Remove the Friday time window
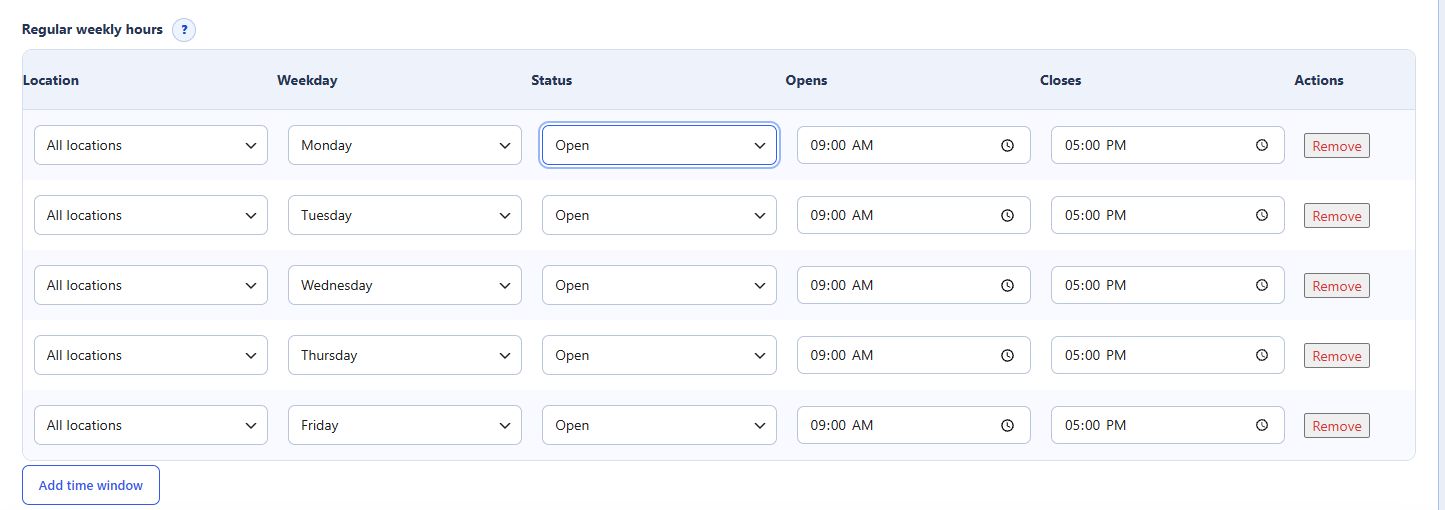 coord(1337,426)
